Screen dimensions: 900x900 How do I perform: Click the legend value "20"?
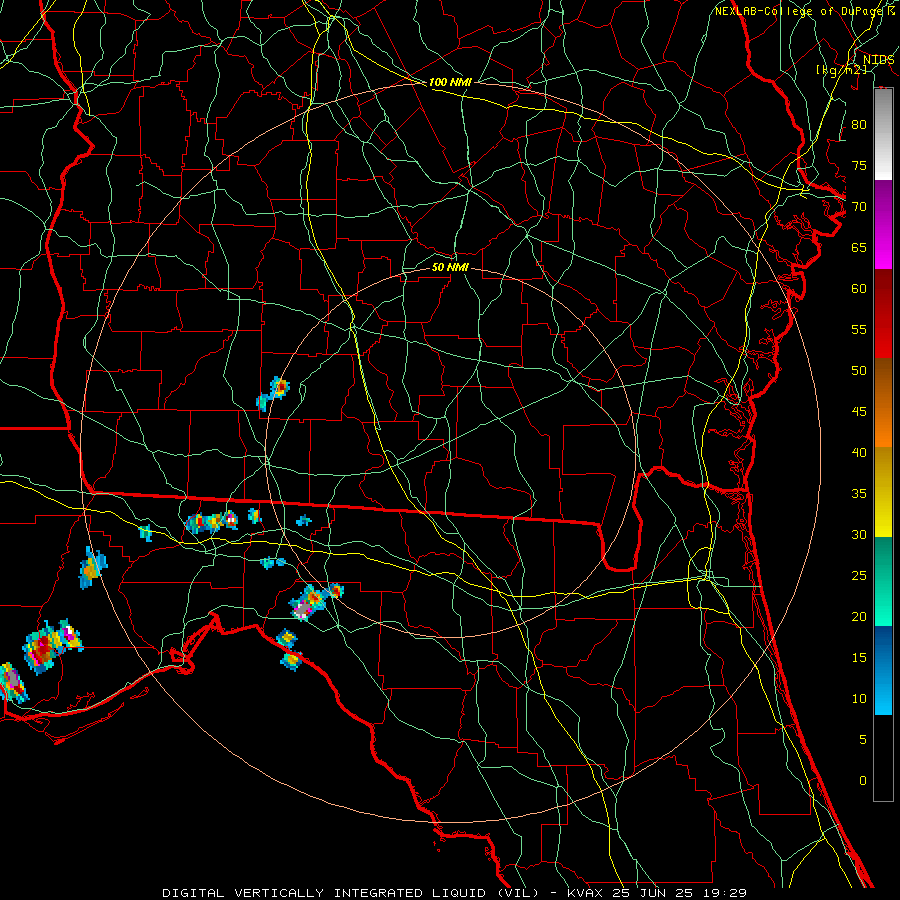point(859,617)
